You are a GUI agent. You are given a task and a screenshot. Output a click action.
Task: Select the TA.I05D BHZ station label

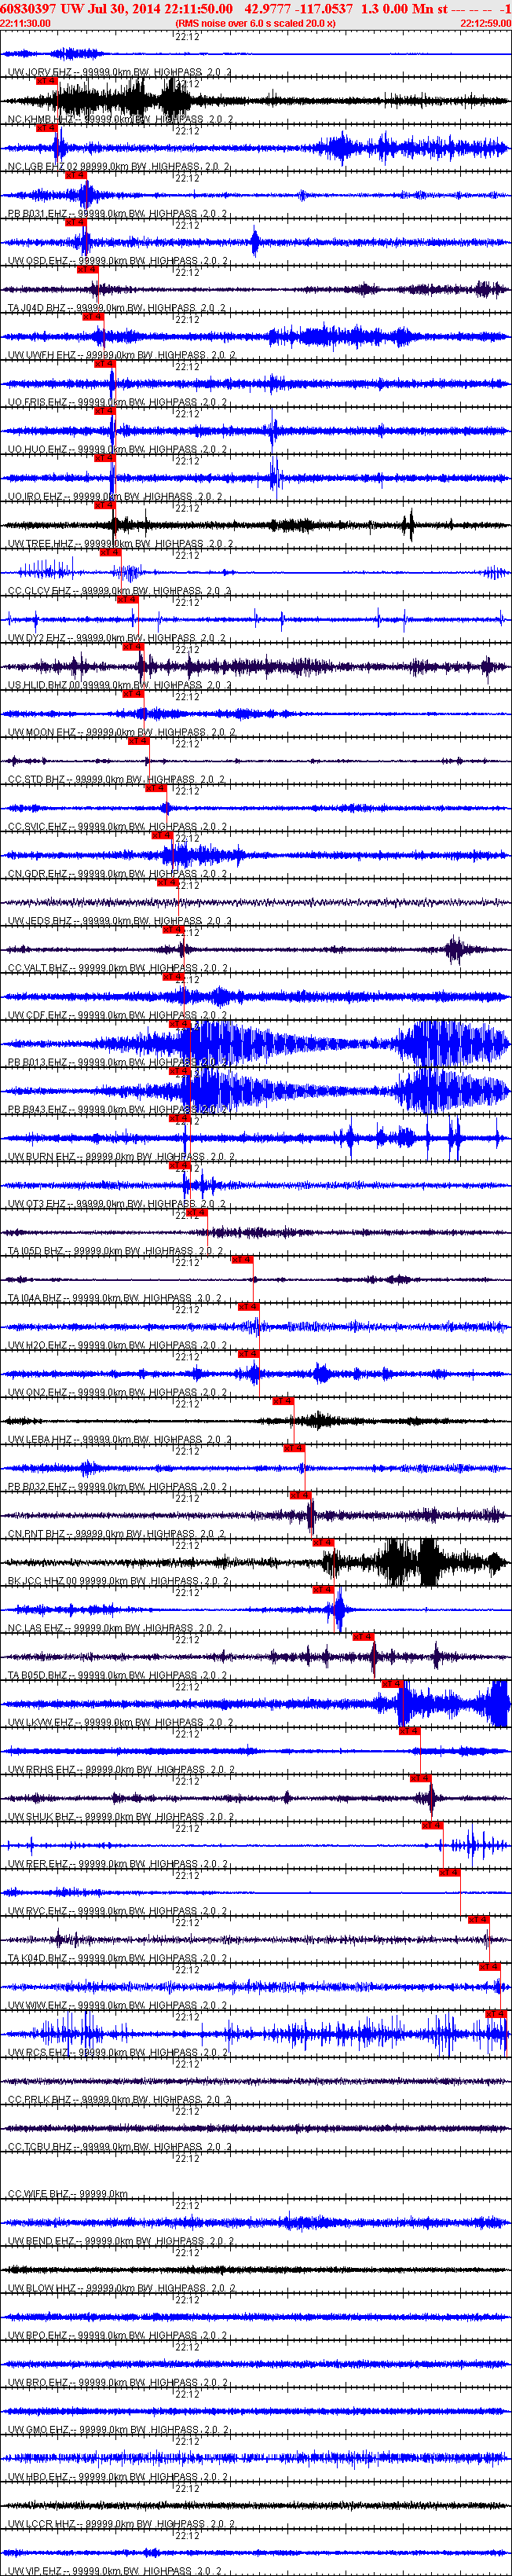coord(115,1251)
